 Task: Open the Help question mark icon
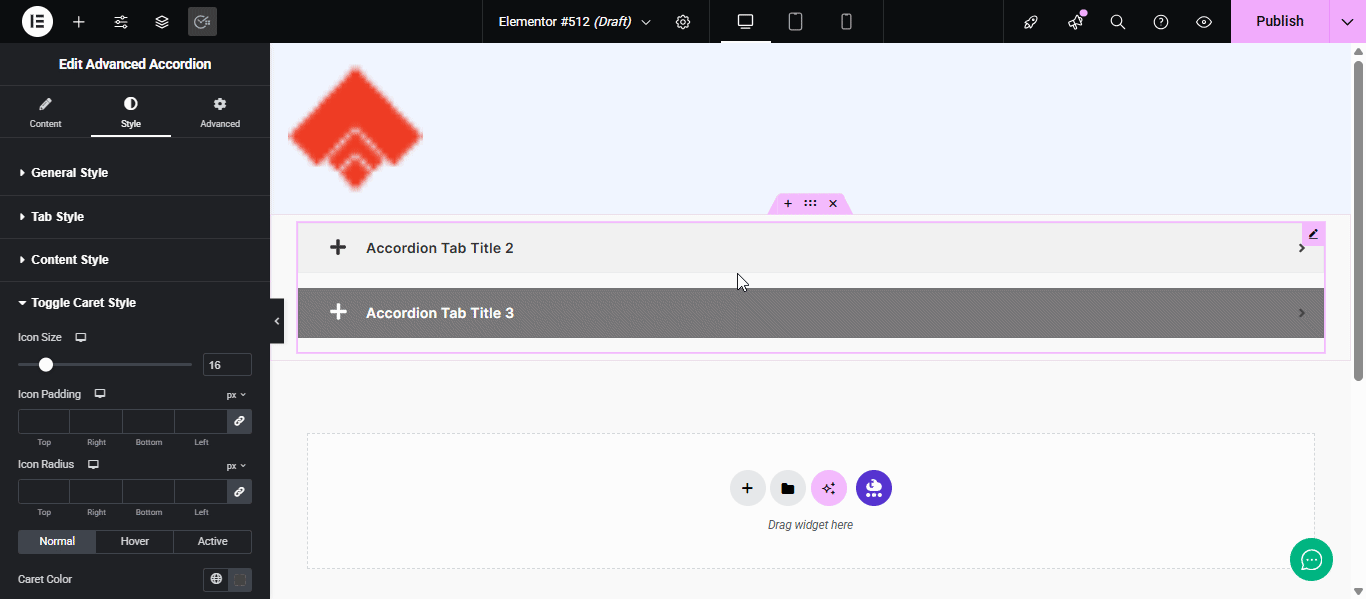coord(1161,21)
